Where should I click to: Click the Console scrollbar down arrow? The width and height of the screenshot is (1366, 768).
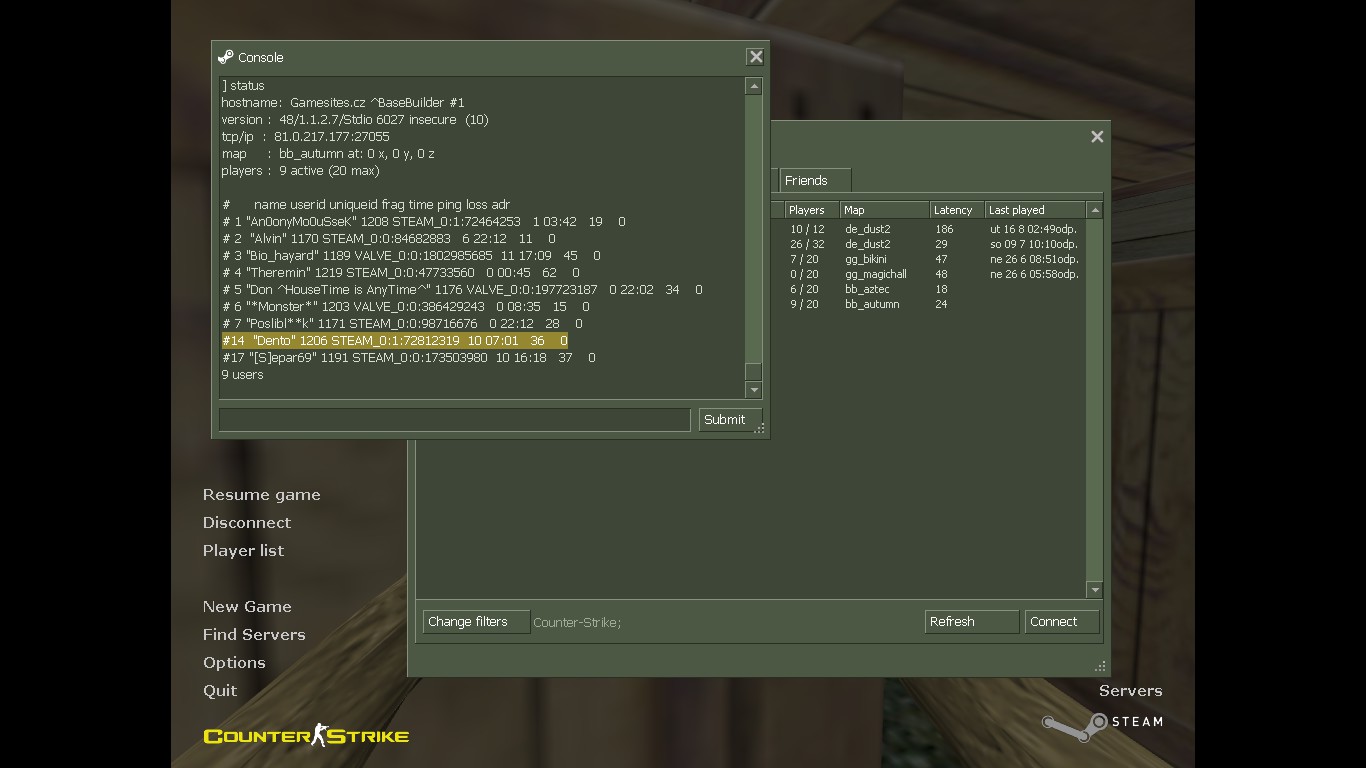coord(754,390)
